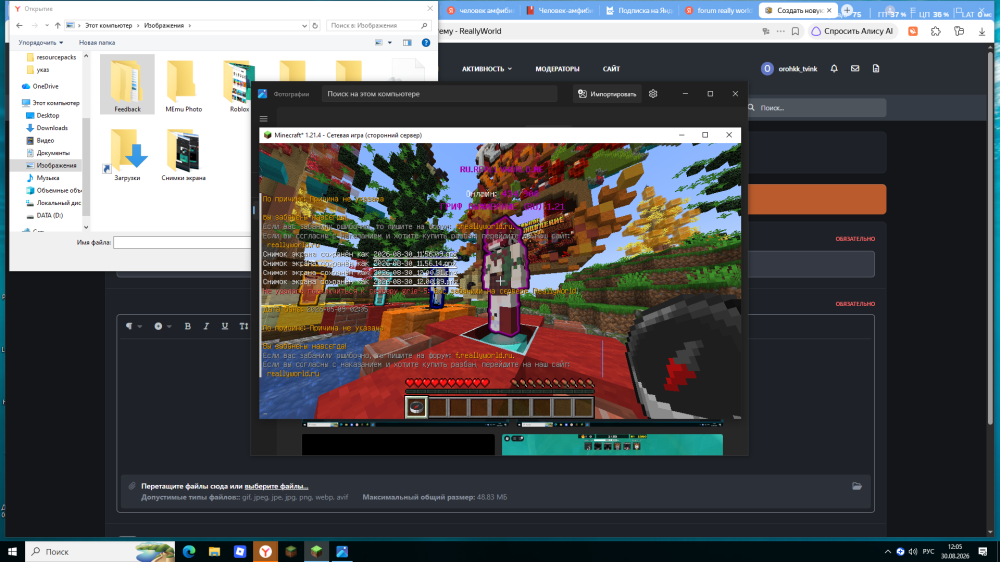Show hidden system tray icons

888,552
